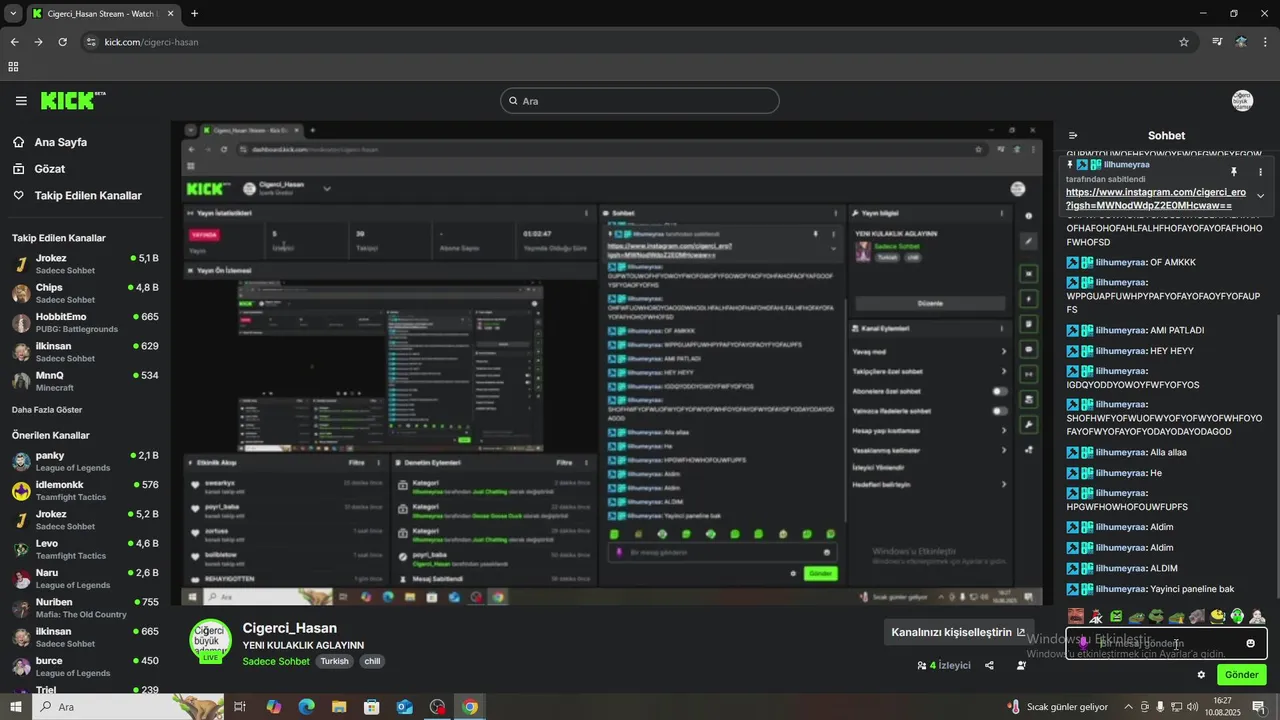The image size is (1280, 720).
Task: Send message with Gönder button
Action: pyautogui.click(x=1241, y=675)
